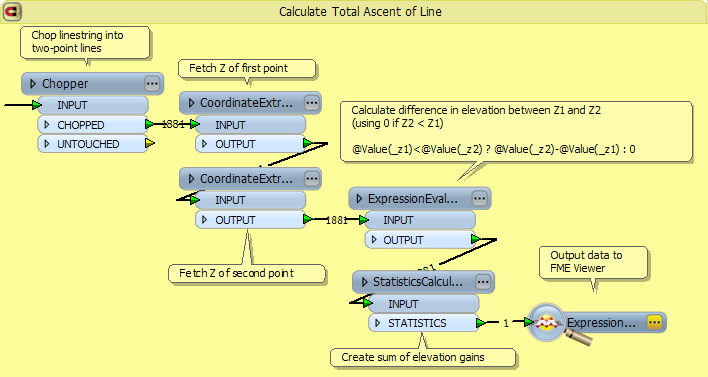The width and height of the screenshot is (708, 377).
Task: Select the Calculate Total Ascent bookmark title
Action: [360, 12]
